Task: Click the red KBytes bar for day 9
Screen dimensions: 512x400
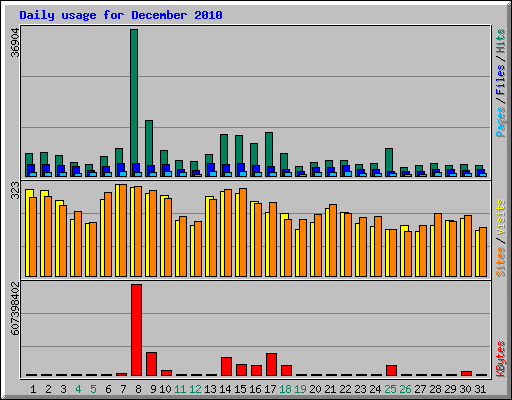Action: 151,364
